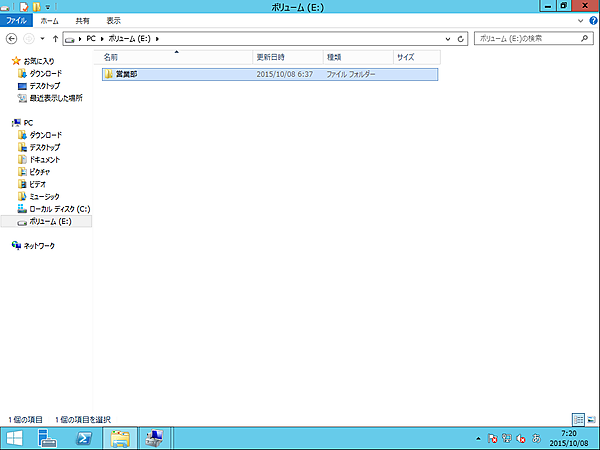Open the Action Center flag icon
The width and height of the screenshot is (600, 450).
click(x=492, y=438)
